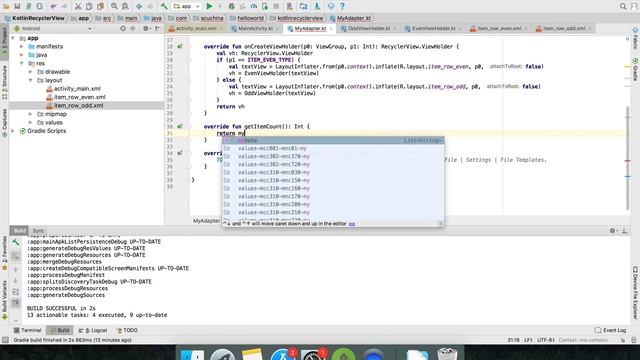
Task: Open activity_main.xml in project tree
Action: pos(77,89)
